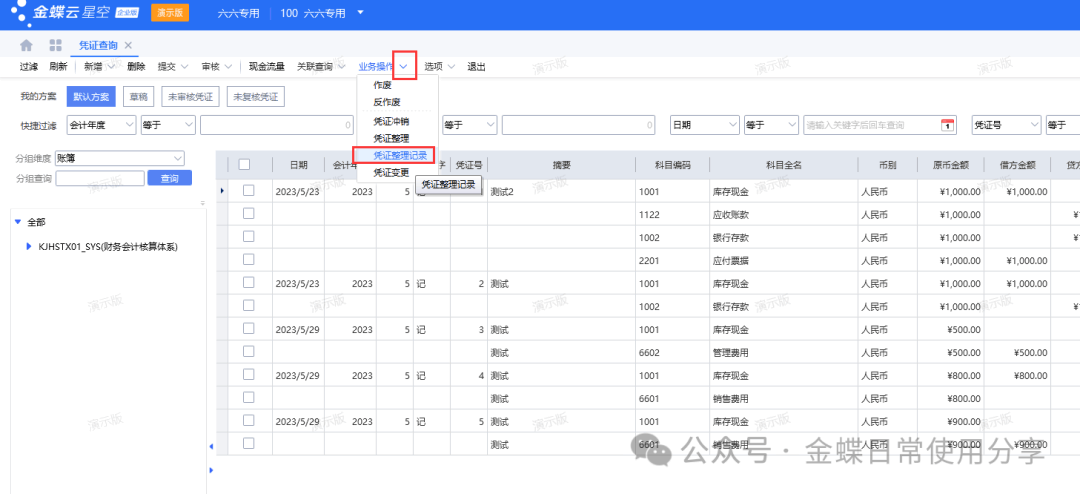Select 凭证整理记录 from the menu
Screen dimensions: 1080x494
coord(400,155)
